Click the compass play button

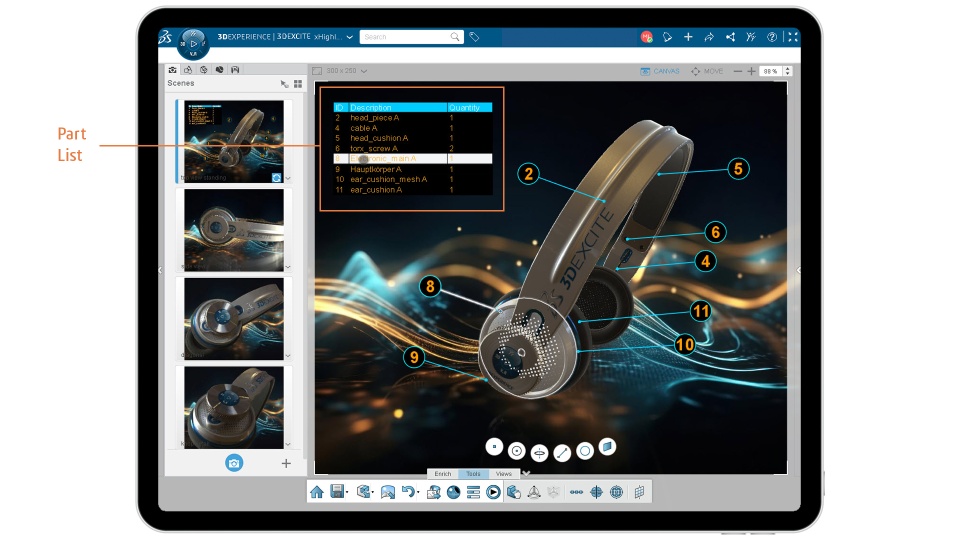click(193, 43)
